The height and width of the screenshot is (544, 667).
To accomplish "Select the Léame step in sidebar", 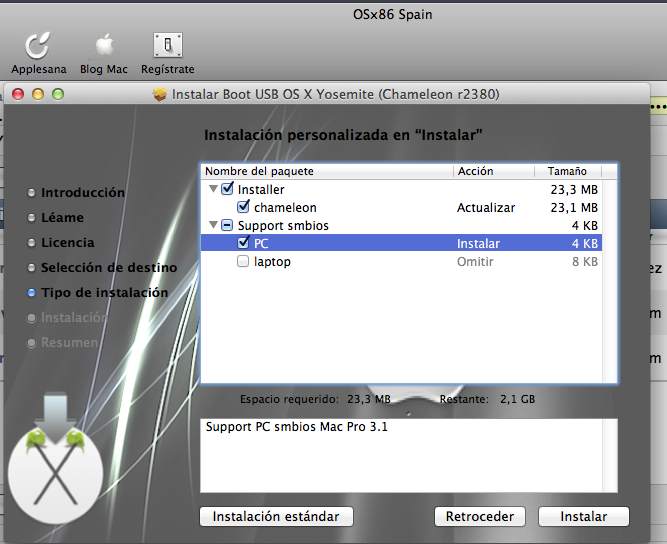I will click(63, 218).
